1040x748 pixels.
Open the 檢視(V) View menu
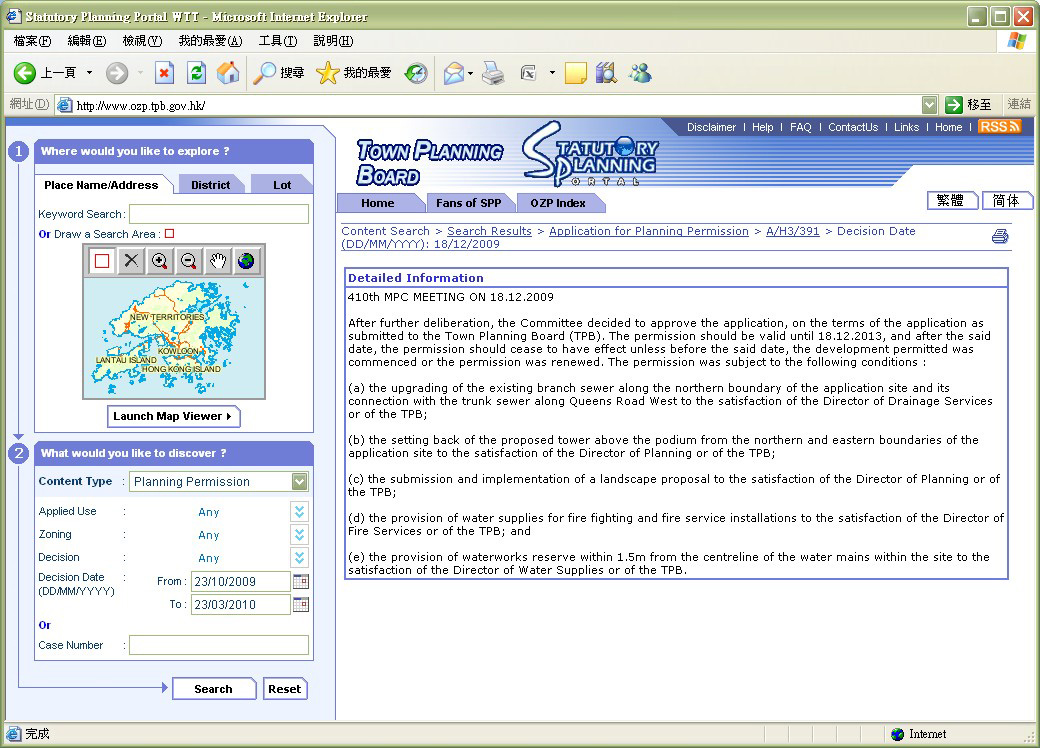click(143, 41)
